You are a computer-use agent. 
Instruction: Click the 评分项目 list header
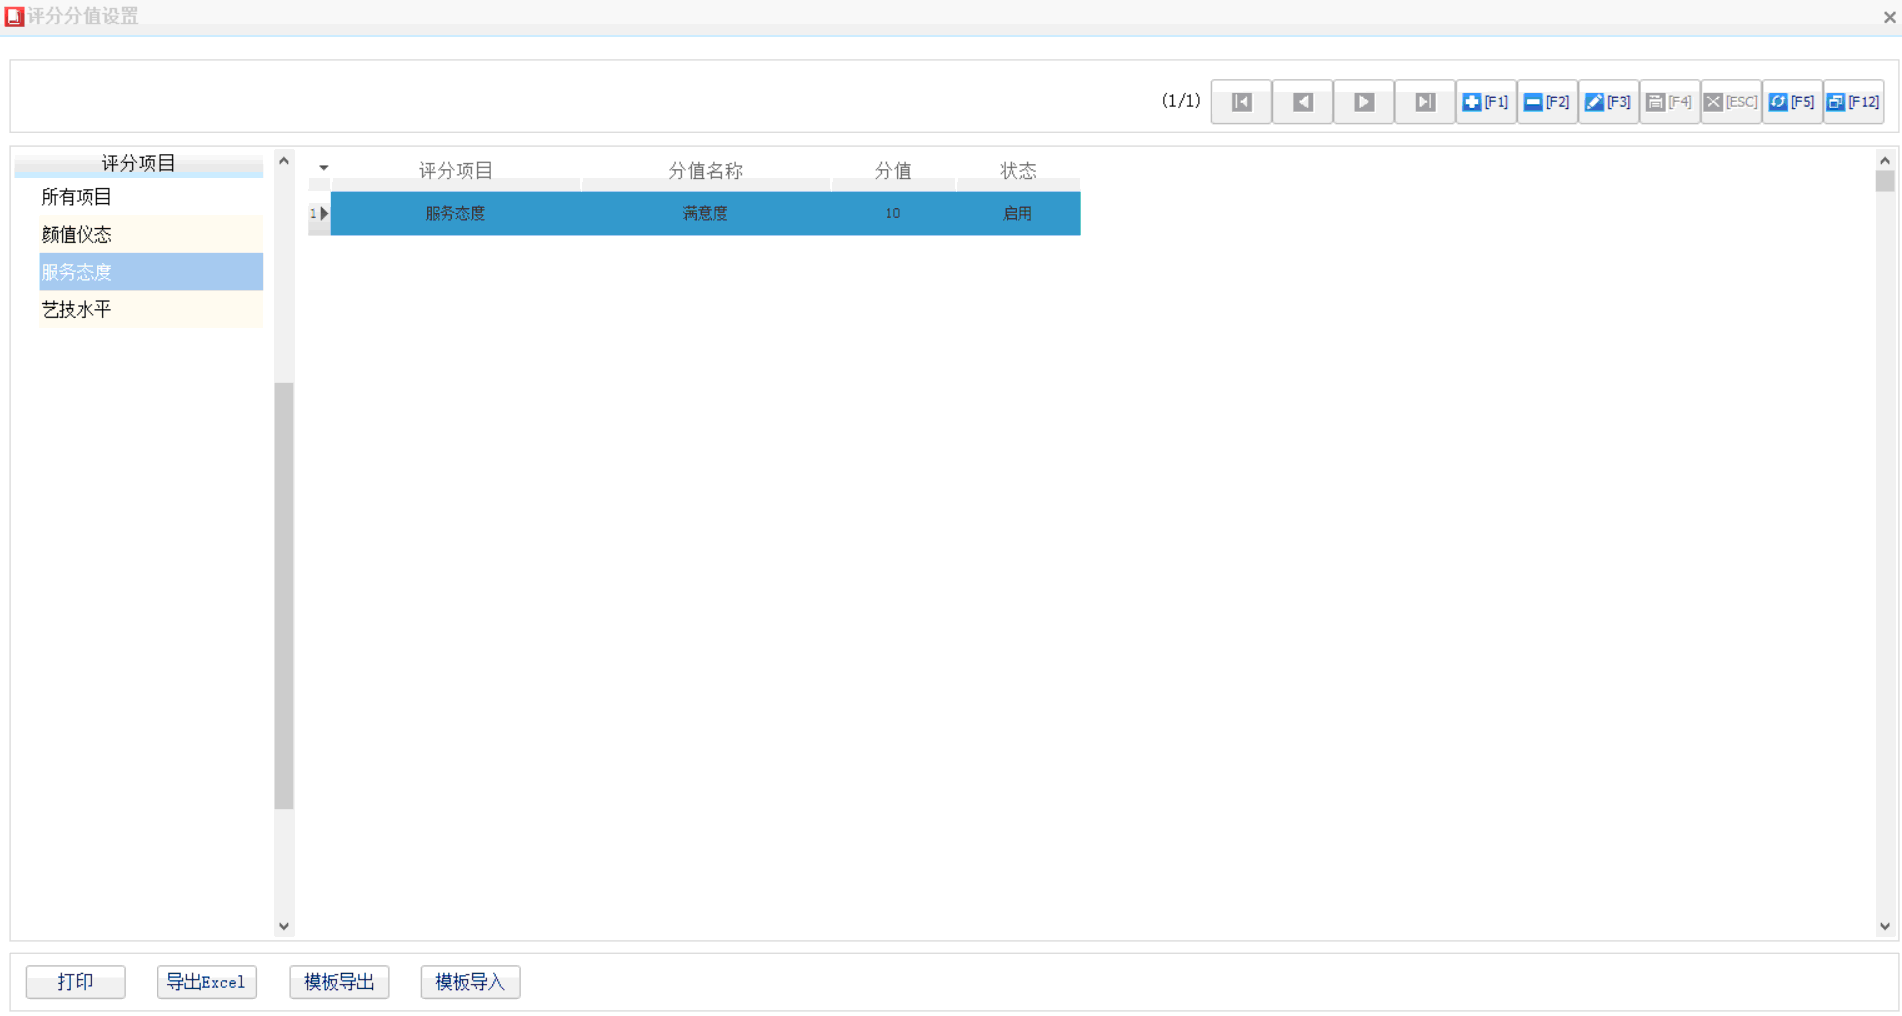138,163
